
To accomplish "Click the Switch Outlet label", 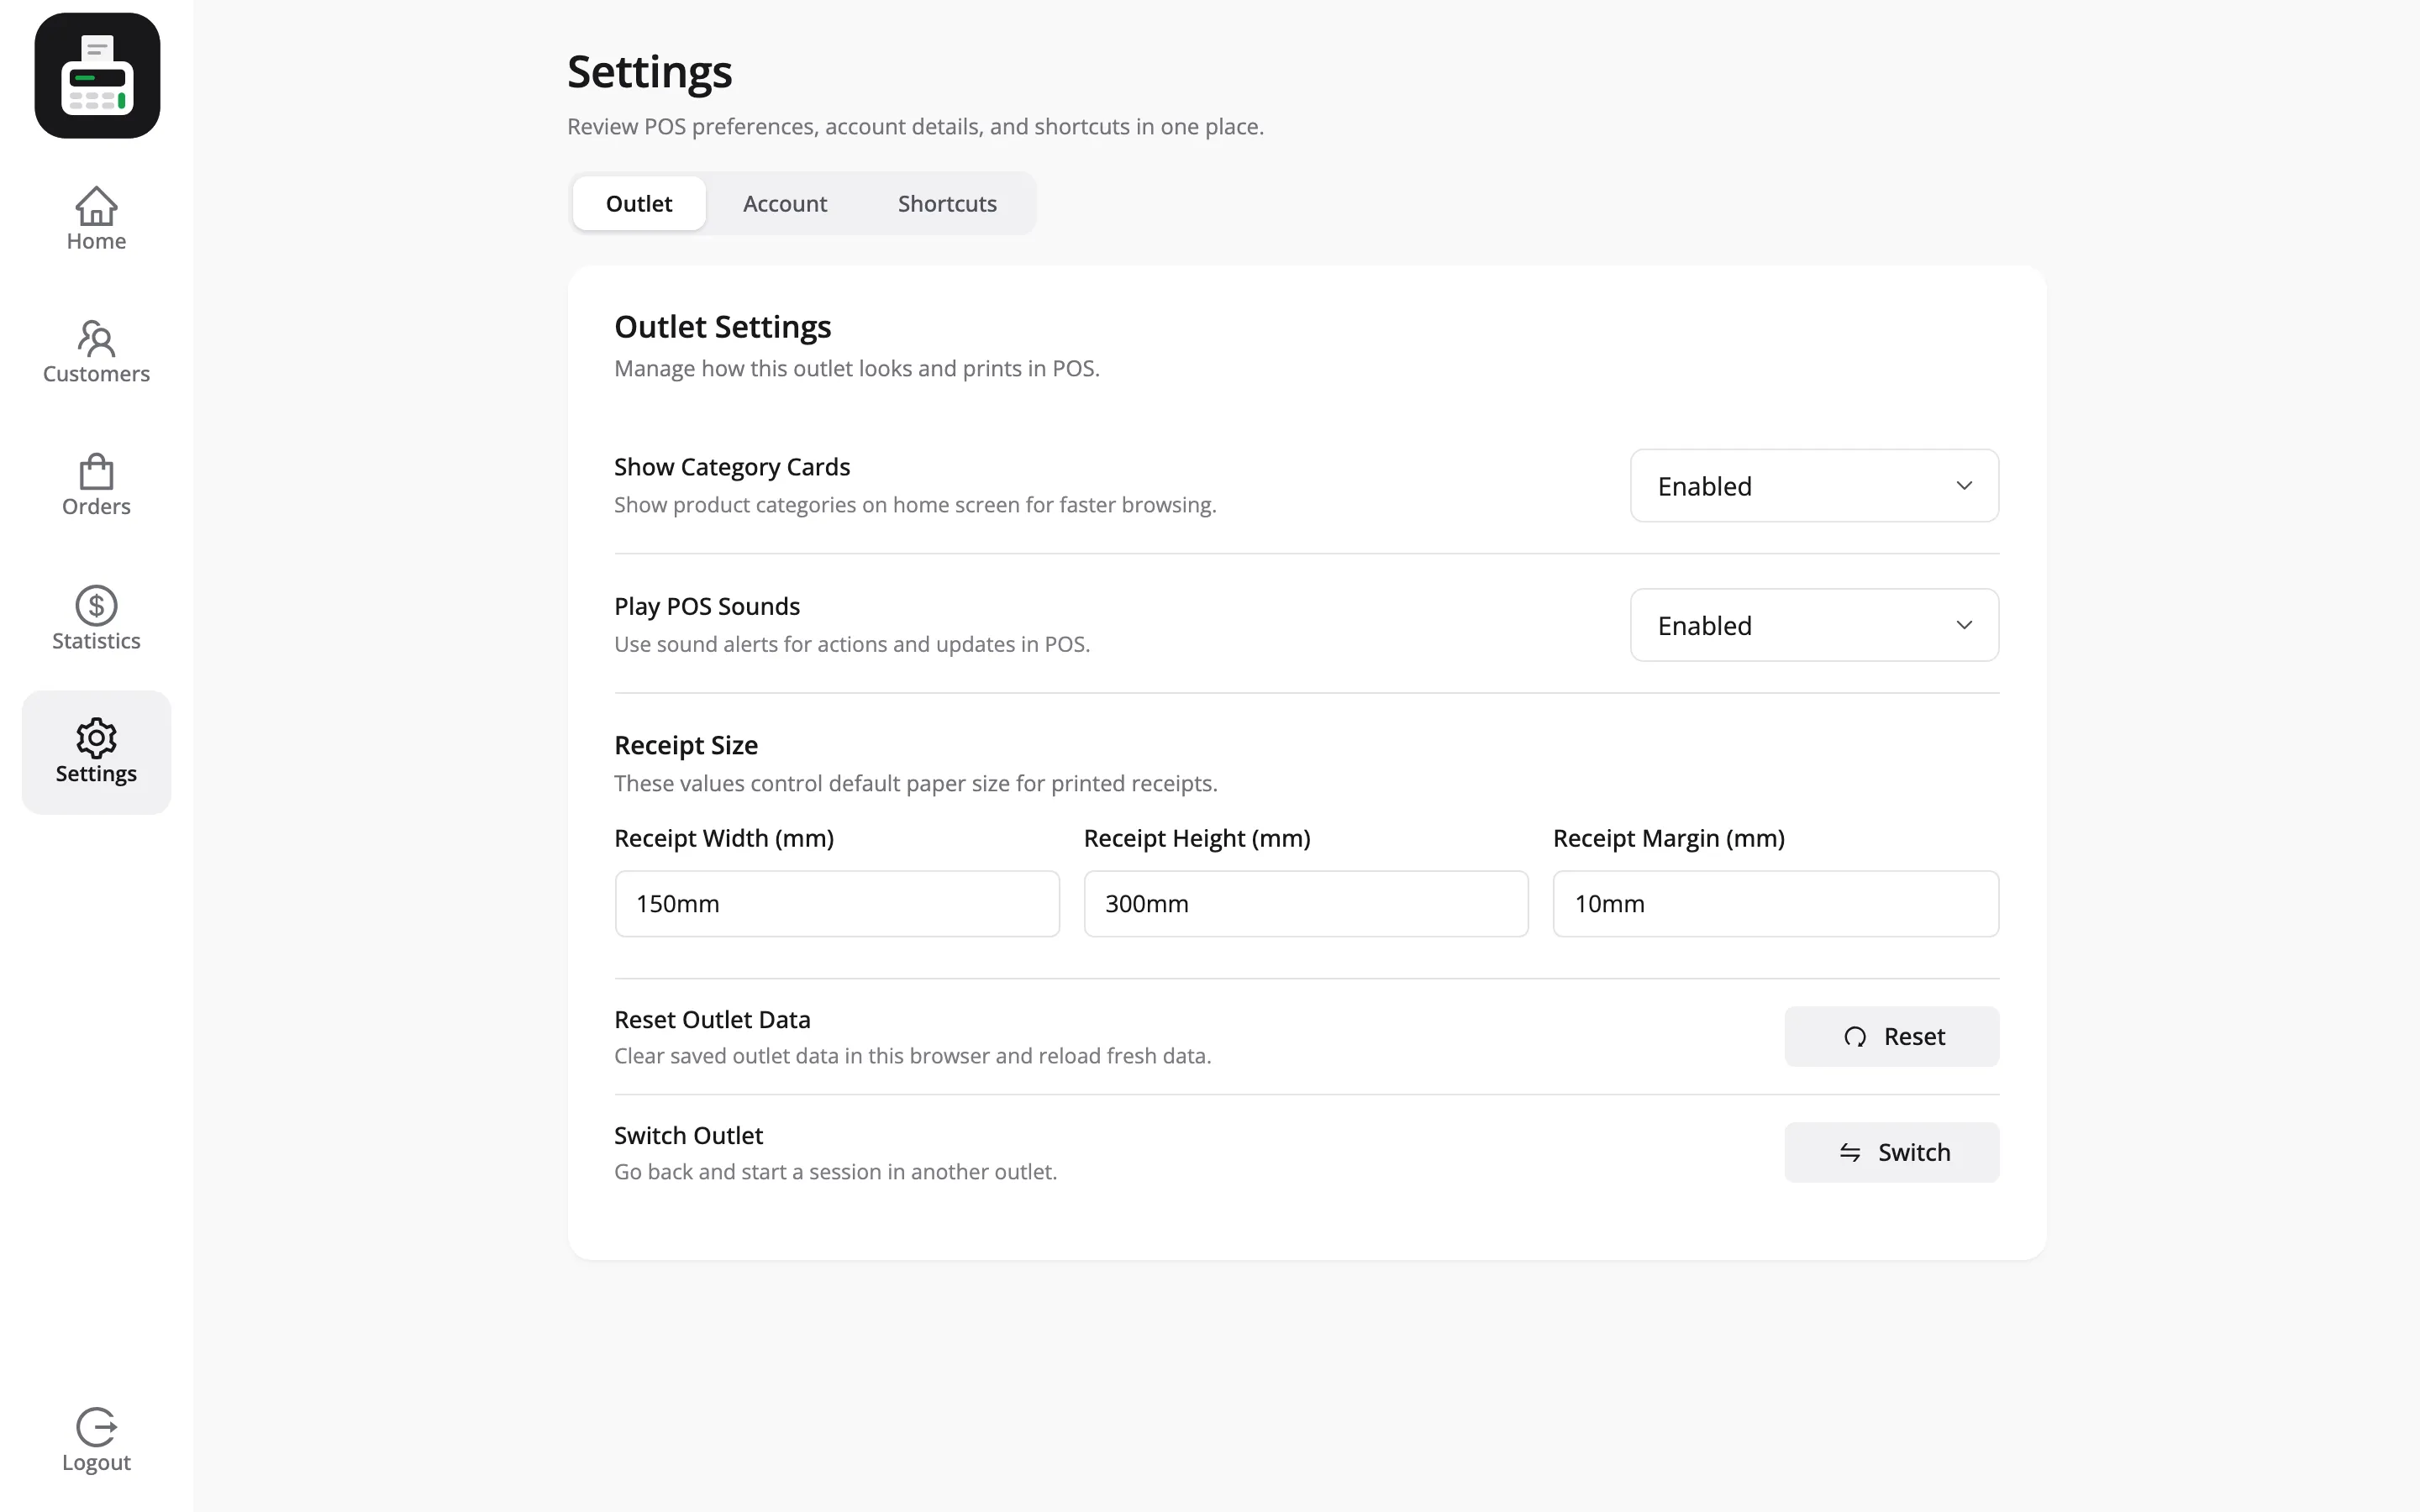I will point(688,1136).
